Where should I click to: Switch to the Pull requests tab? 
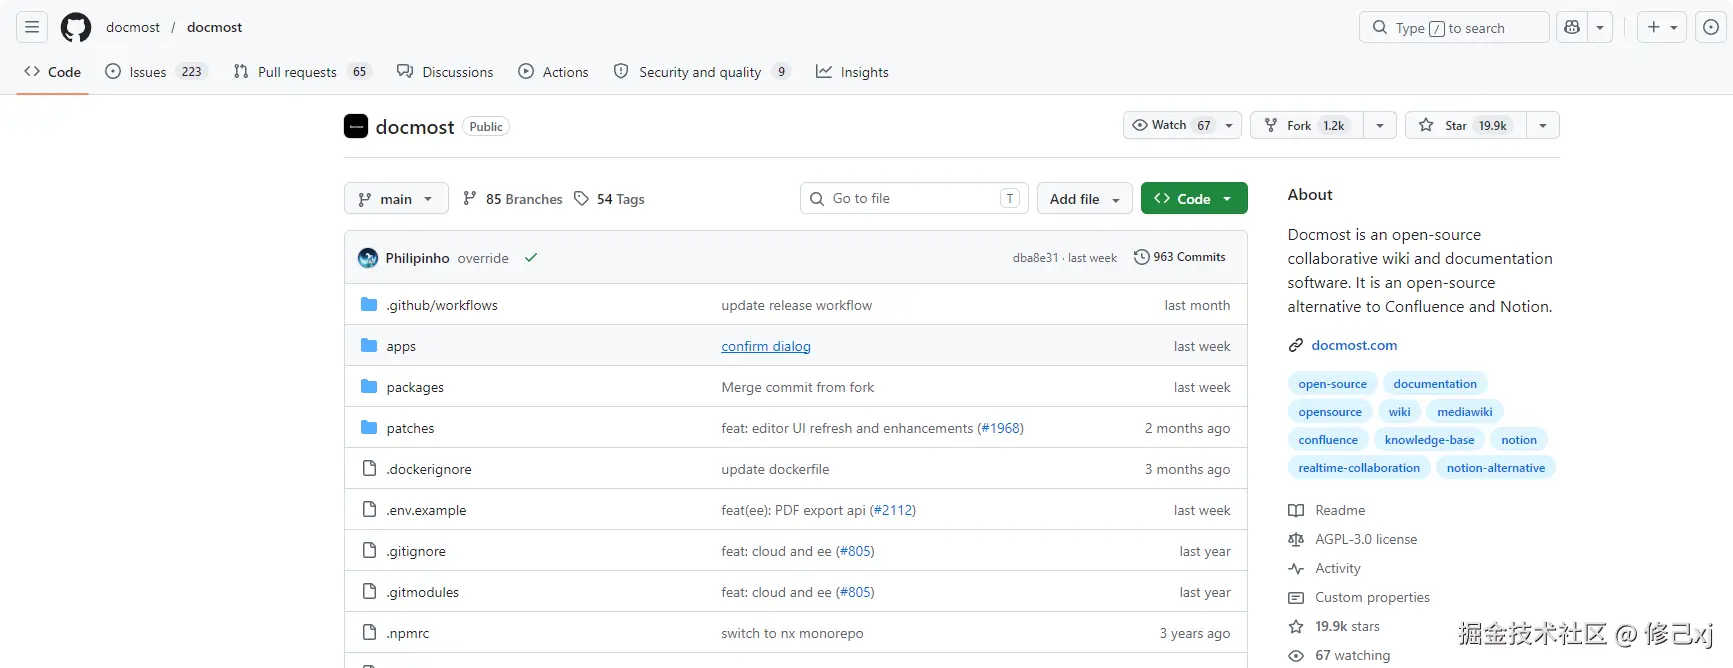tap(297, 72)
